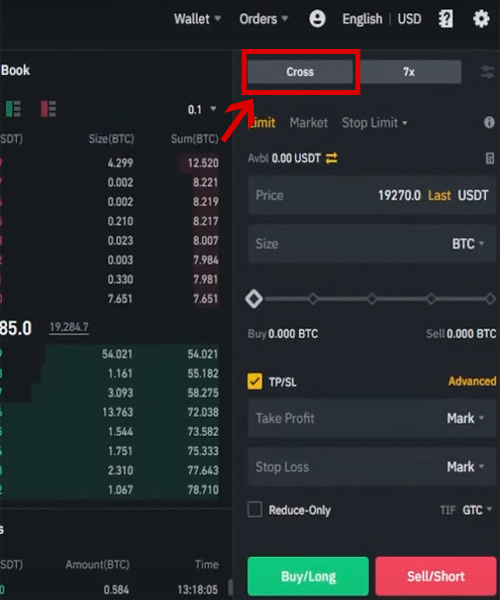500x600 pixels.
Task: Open the Wallet dropdown menu
Action: pos(197,19)
